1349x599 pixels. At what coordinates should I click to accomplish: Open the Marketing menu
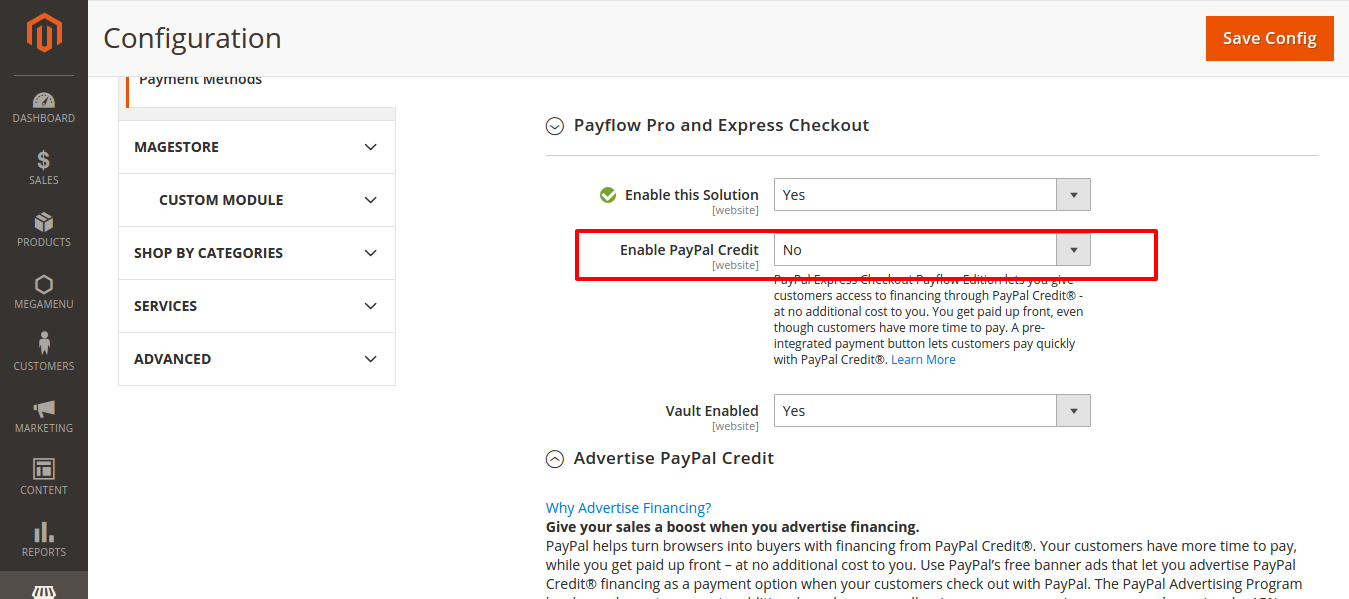click(43, 417)
